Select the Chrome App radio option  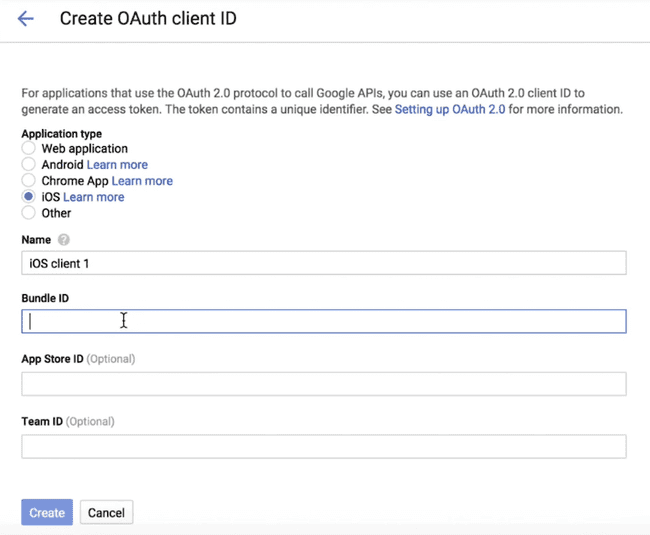(29, 181)
